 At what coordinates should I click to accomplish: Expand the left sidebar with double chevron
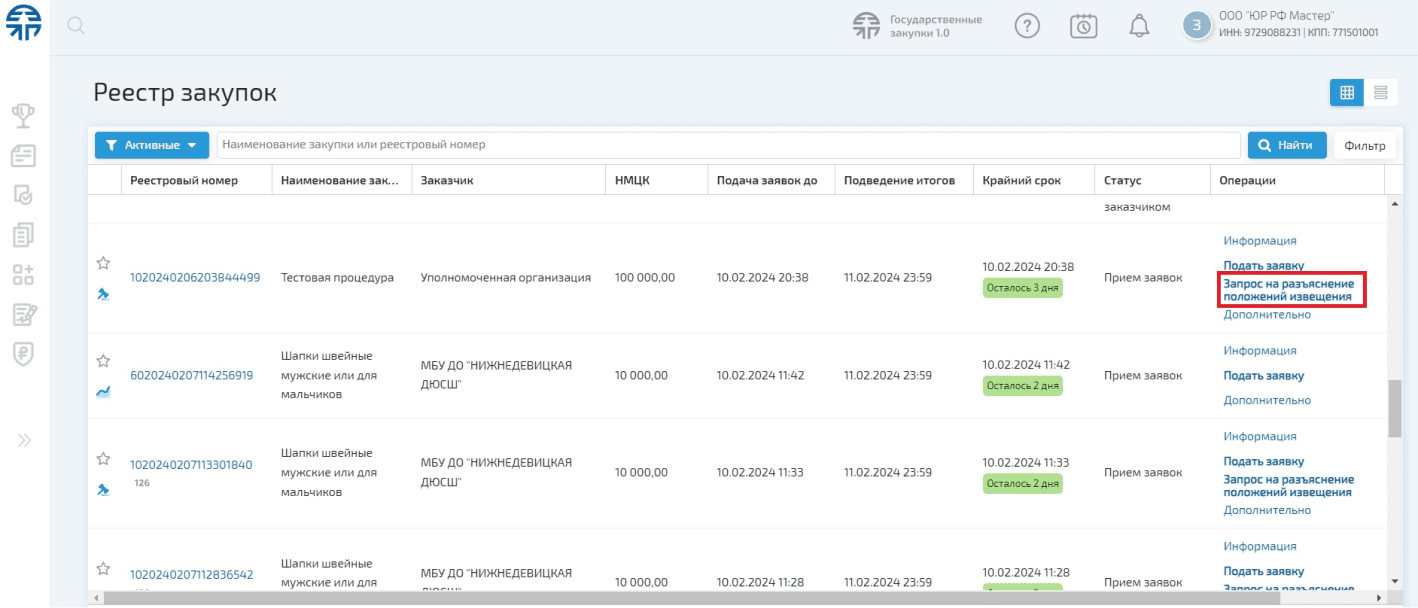pyautogui.click(x=24, y=440)
